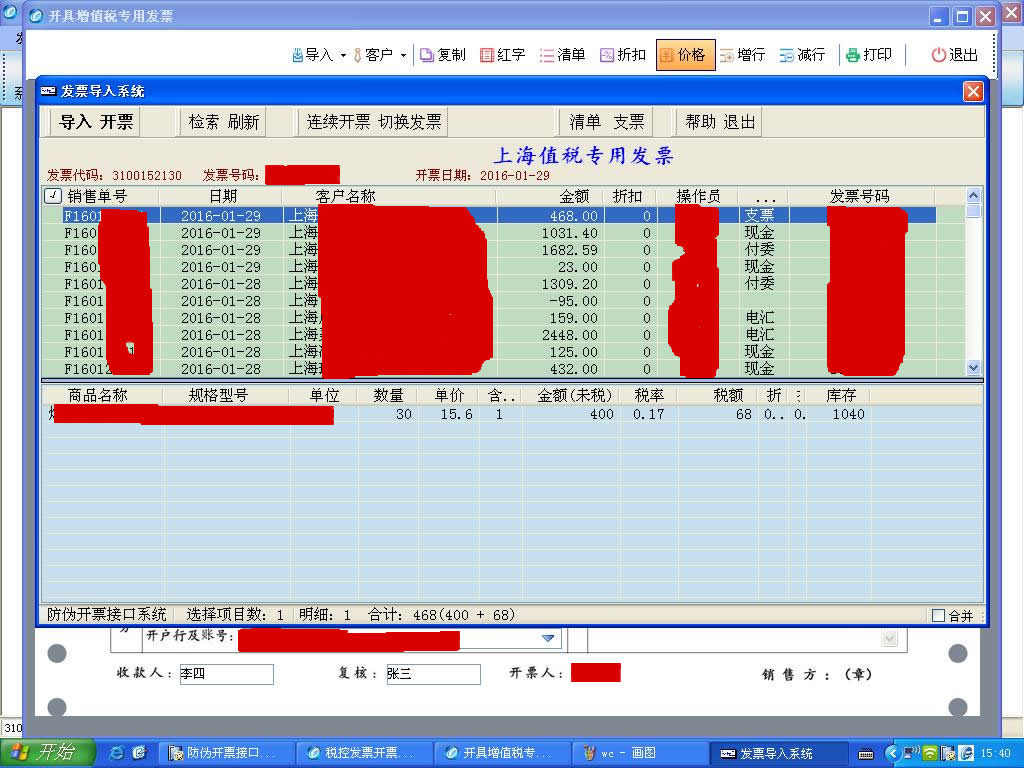Sort by the 日期 column header
The image size is (1024, 768).
(x=222, y=196)
